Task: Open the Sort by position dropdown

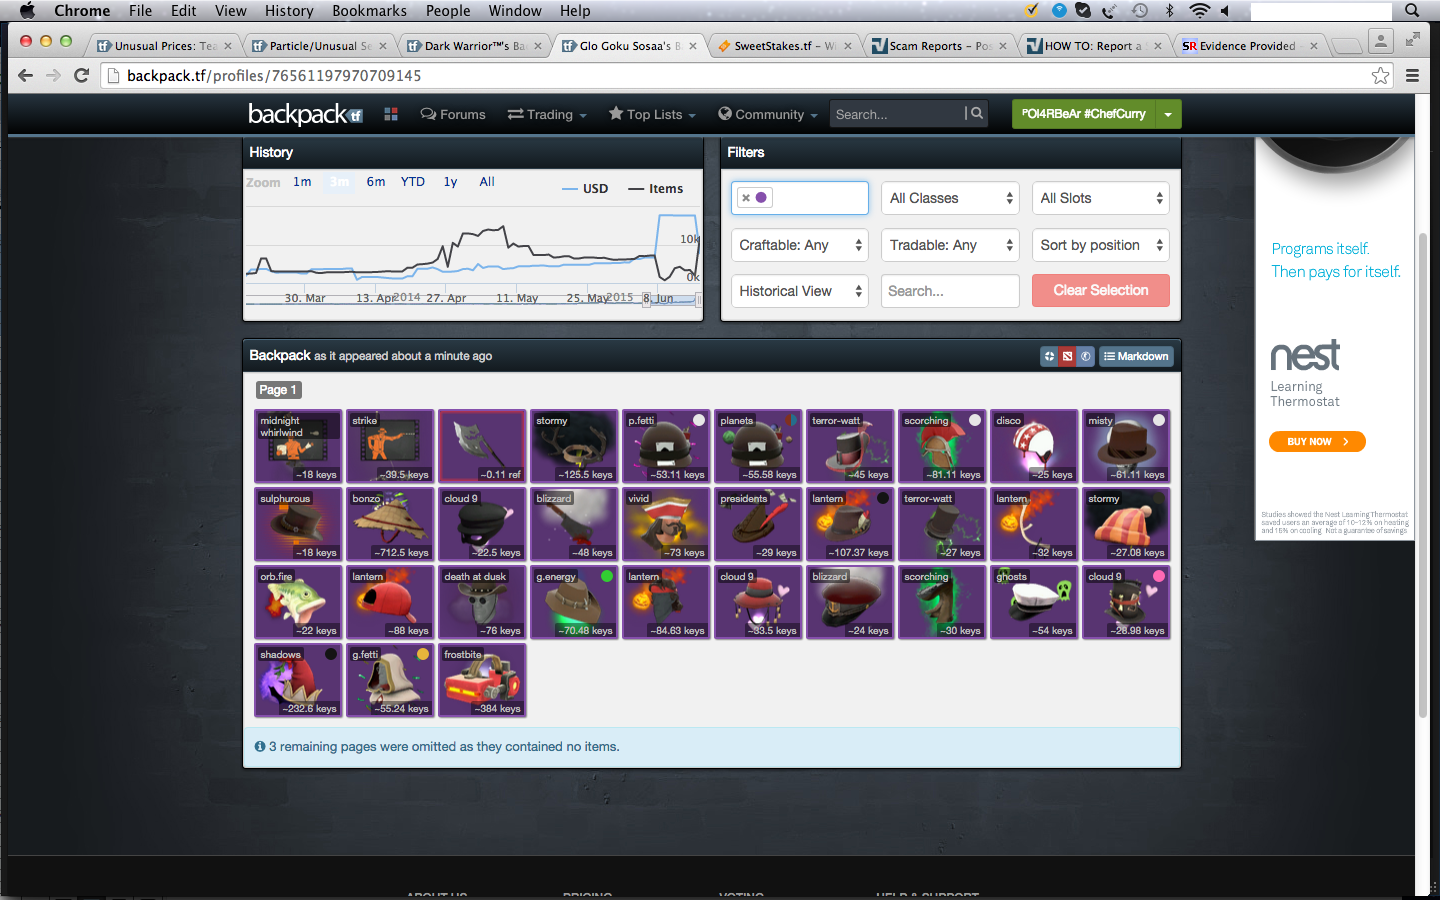Action: 1100,245
